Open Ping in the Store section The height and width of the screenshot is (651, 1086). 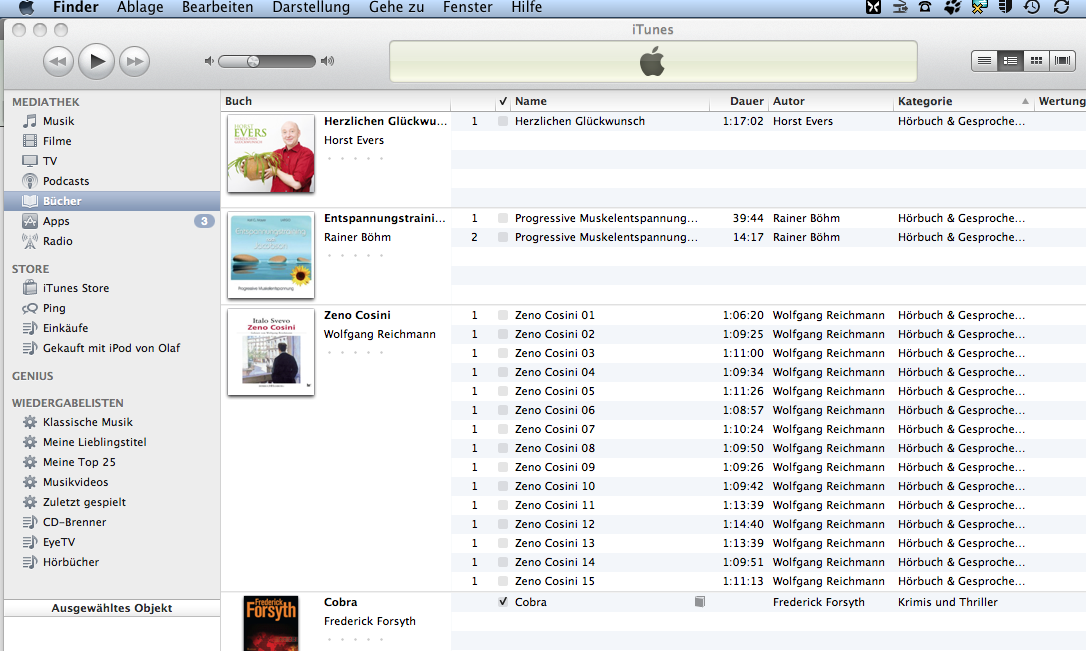[54, 308]
